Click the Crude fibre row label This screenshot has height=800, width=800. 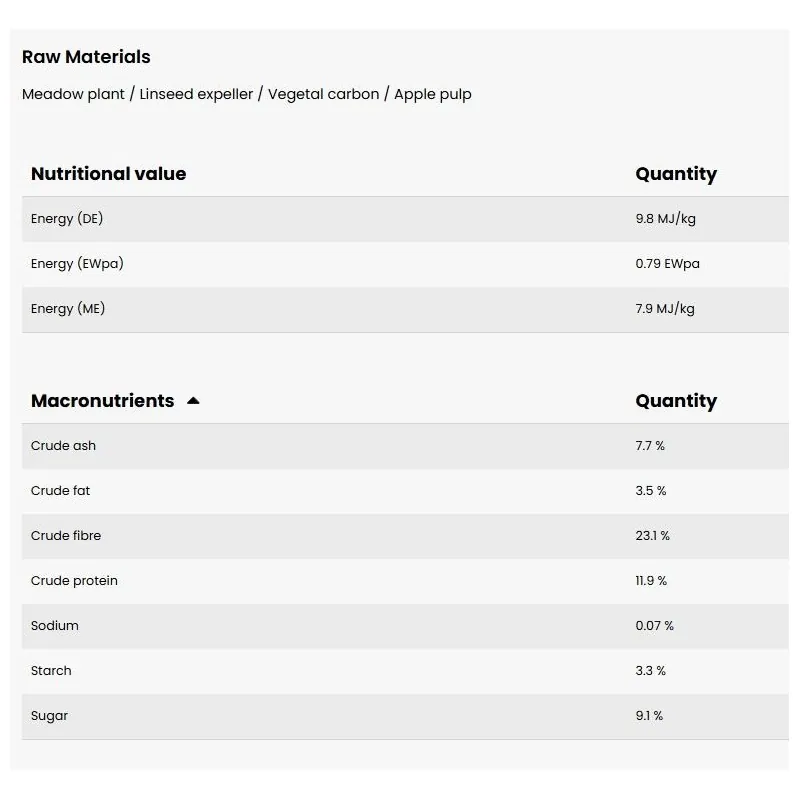pos(66,536)
